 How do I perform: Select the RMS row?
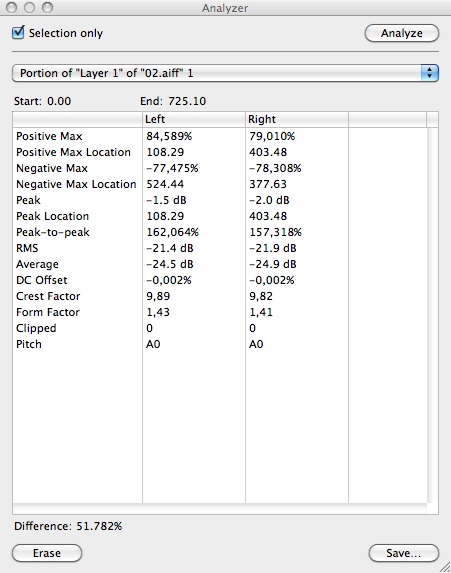220,248
